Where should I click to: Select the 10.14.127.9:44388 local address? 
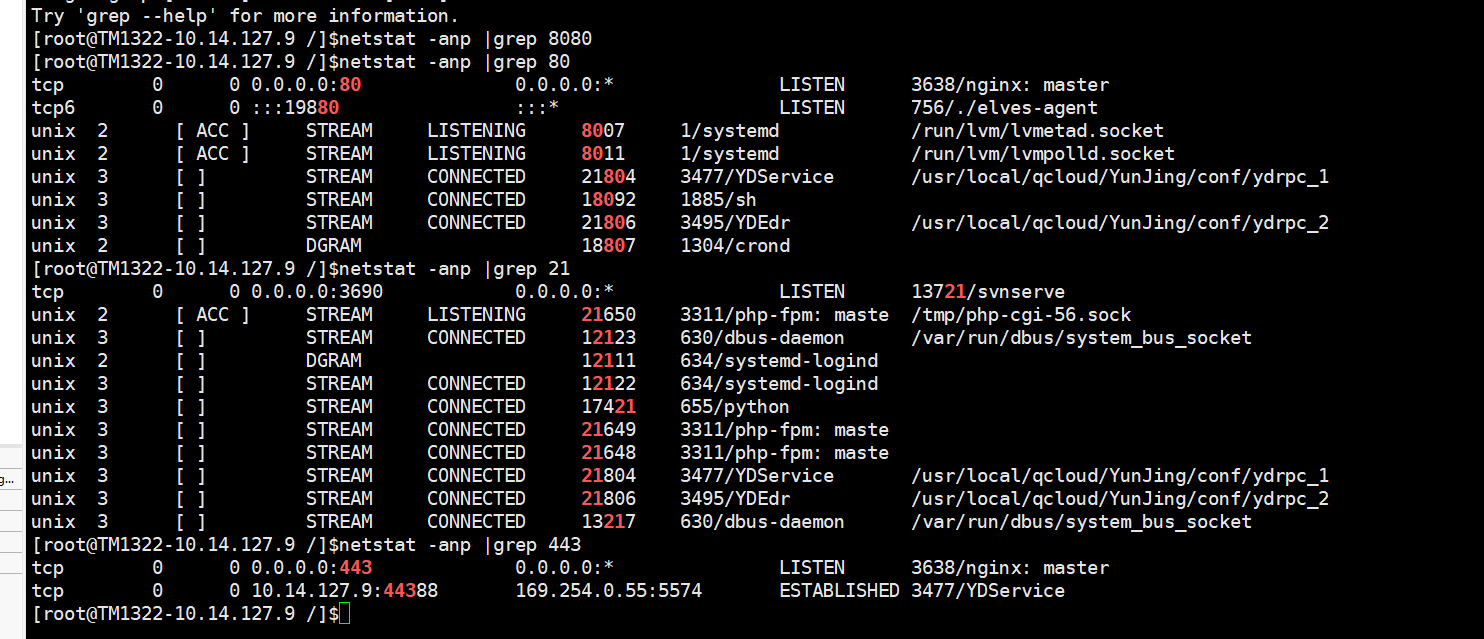[x=344, y=591]
